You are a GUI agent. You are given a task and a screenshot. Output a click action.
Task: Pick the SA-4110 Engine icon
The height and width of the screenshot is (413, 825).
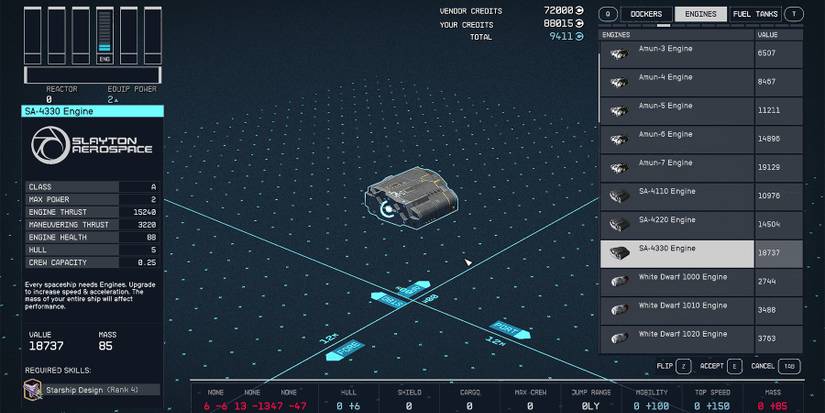(619, 195)
